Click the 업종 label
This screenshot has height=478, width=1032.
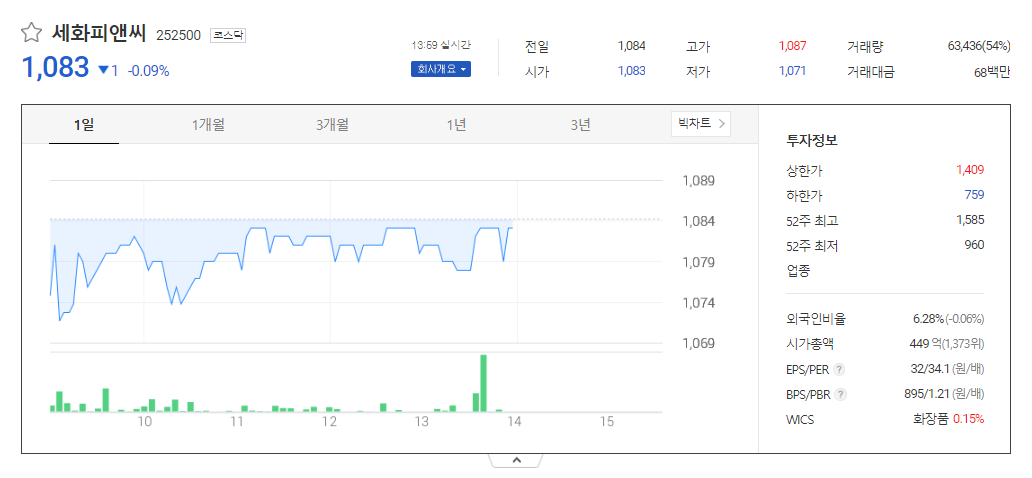tap(798, 271)
